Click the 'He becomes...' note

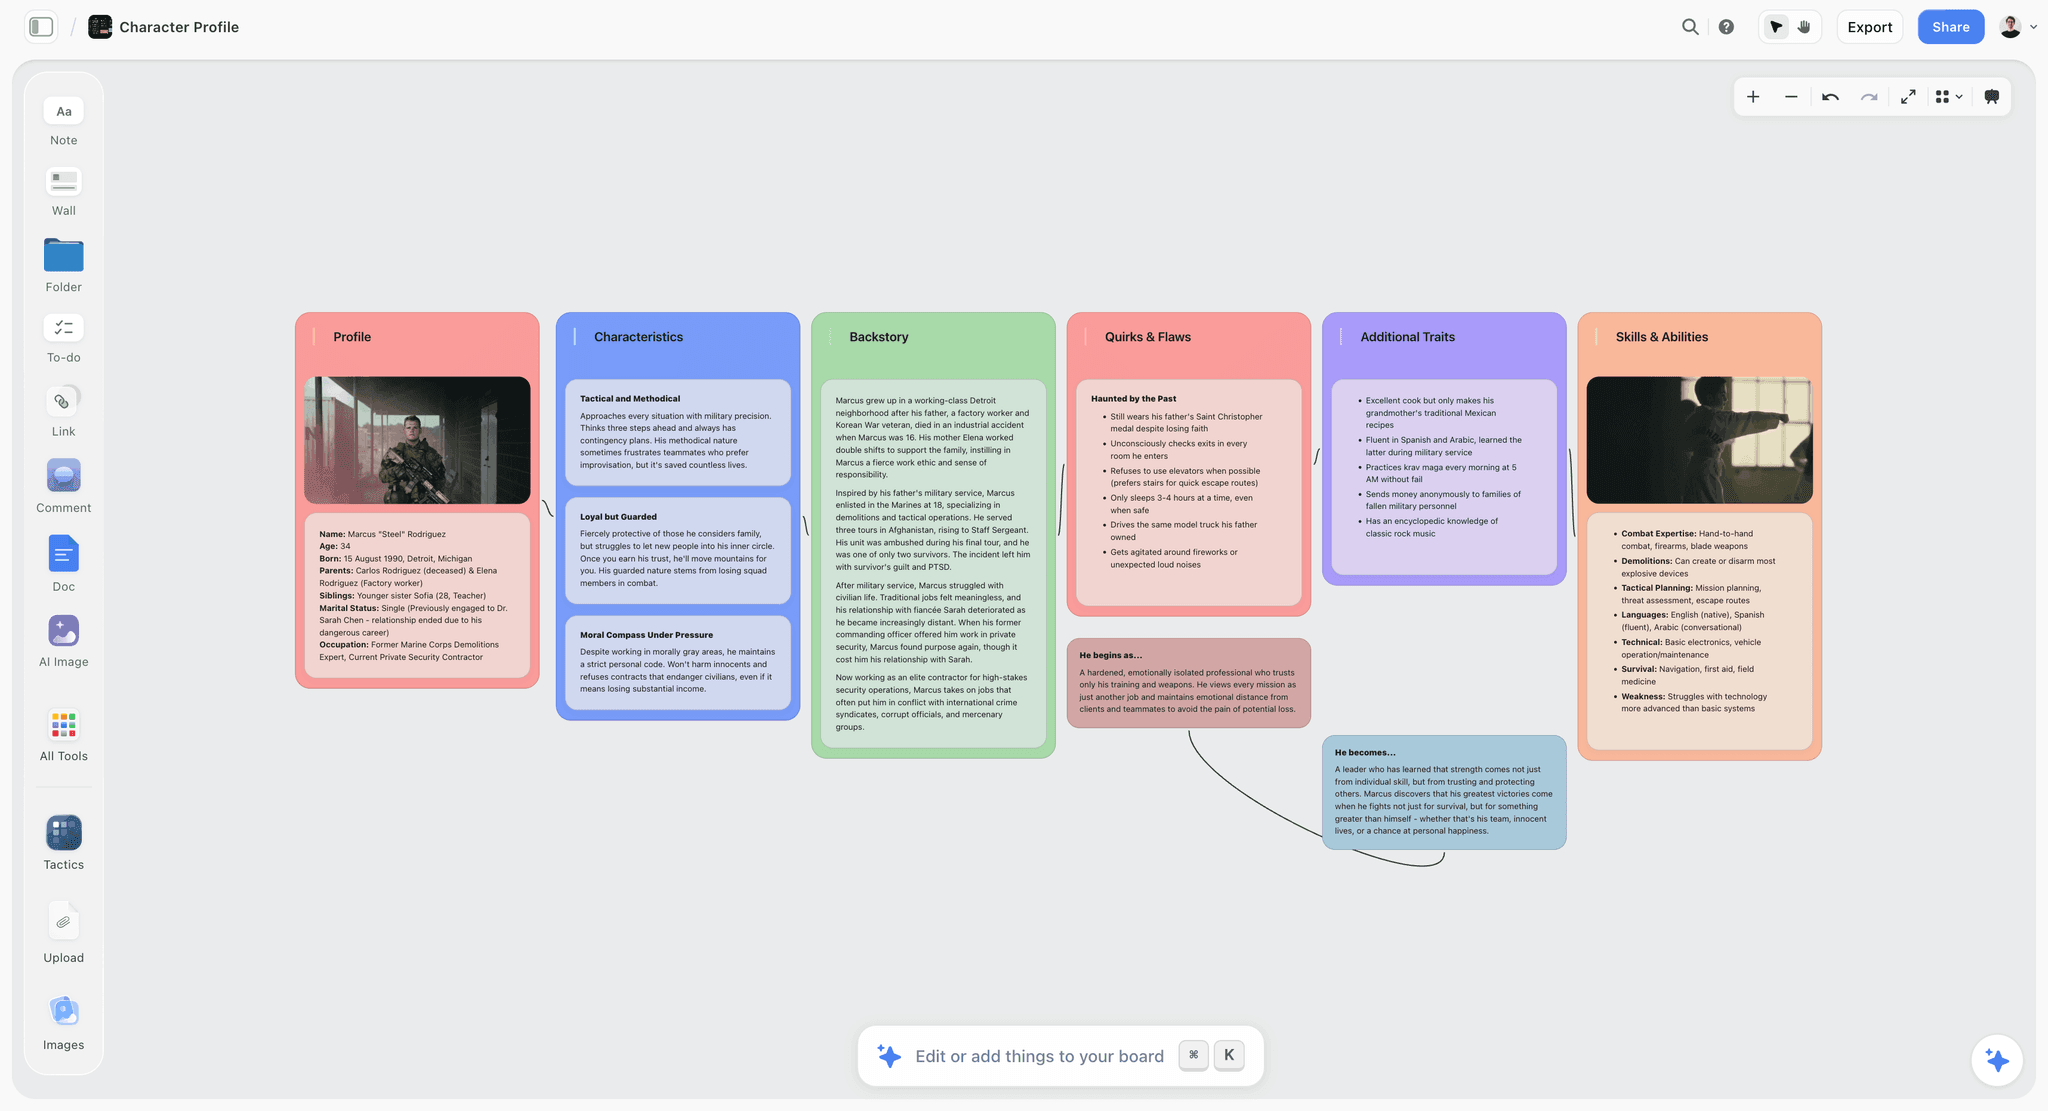coord(1444,792)
